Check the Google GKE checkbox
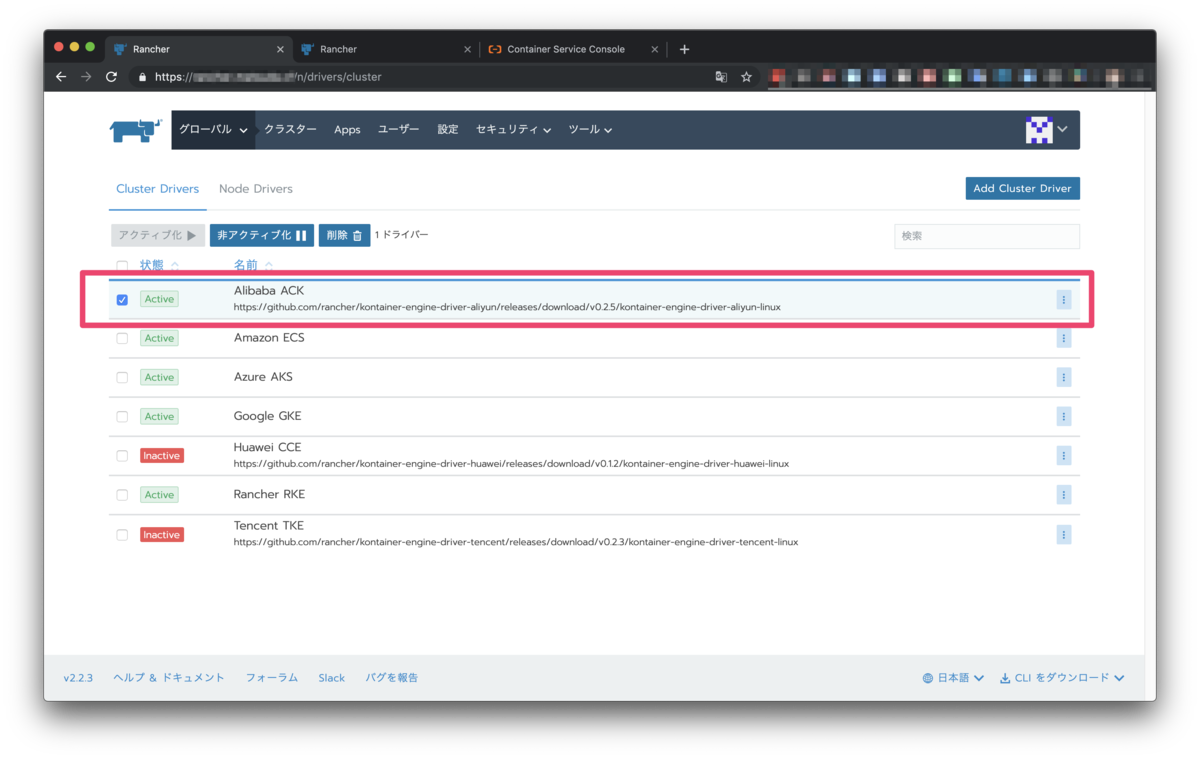The height and width of the screenshot is (759, 1200). click(122, 416)
